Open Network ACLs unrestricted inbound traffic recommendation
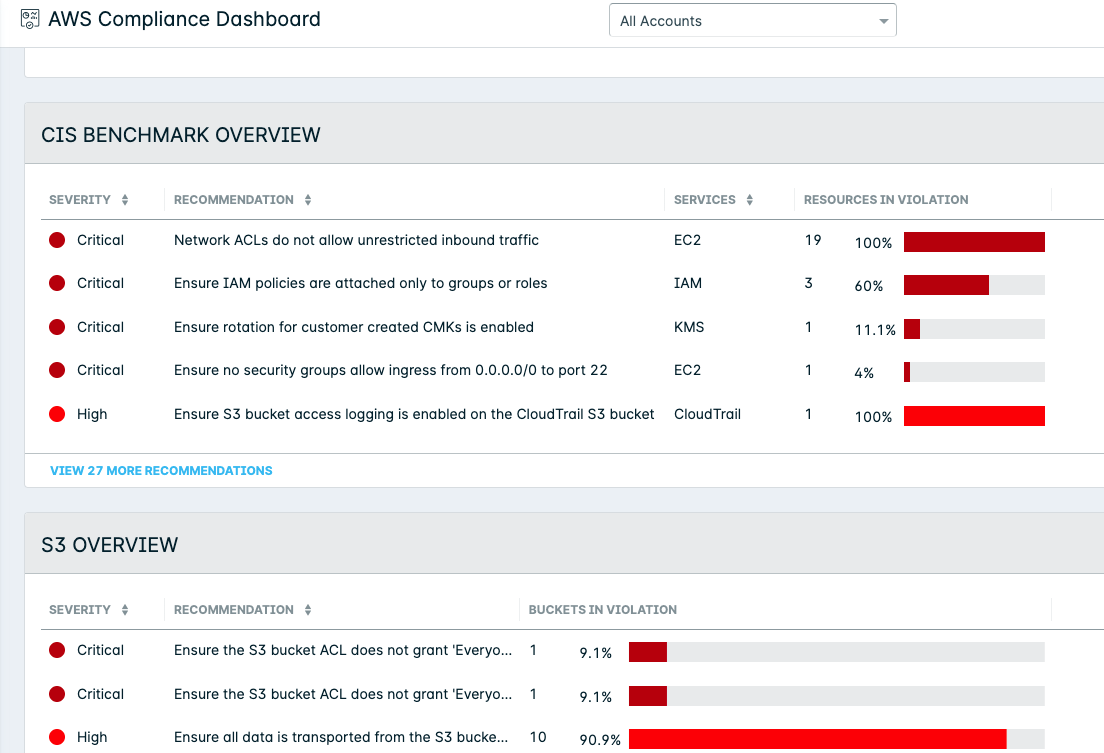The image size is (1104, 753). pyautogui.click(x=356, y=240)
